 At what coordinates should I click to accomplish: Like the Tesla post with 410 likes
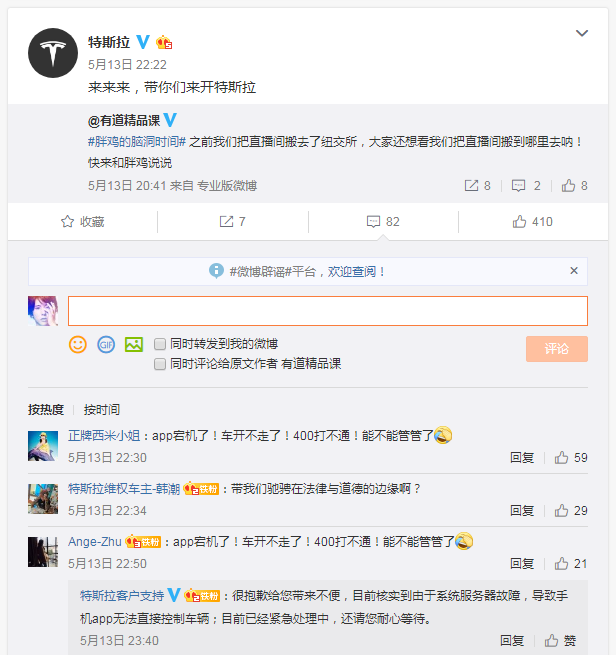pyautogui.click(x=531, y=221)
